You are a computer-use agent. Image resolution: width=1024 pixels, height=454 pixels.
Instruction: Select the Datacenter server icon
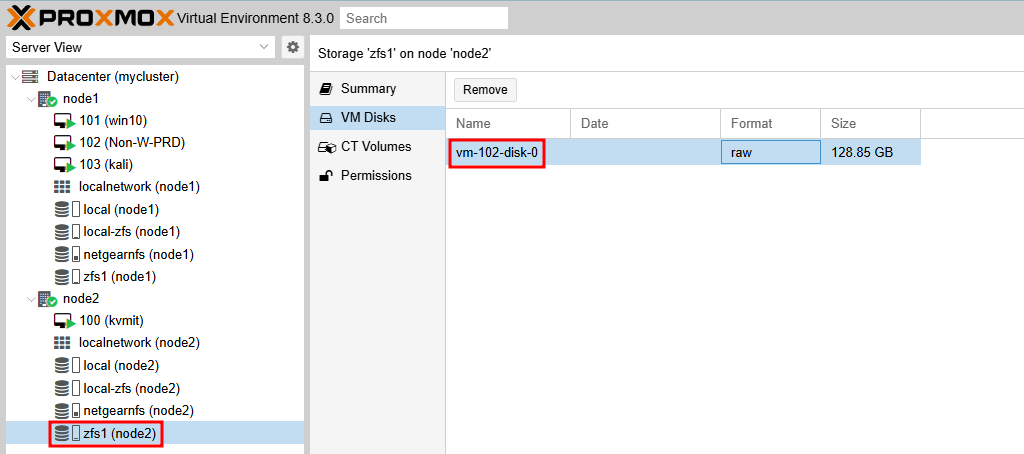(30, 77)
